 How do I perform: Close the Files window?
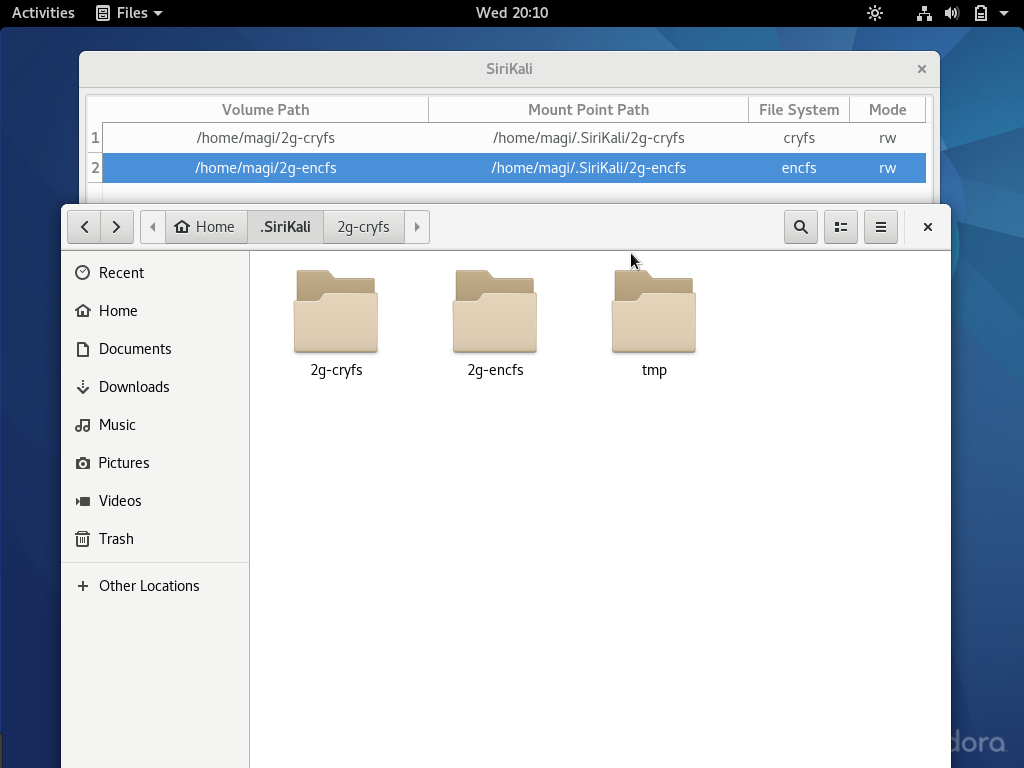927,227
